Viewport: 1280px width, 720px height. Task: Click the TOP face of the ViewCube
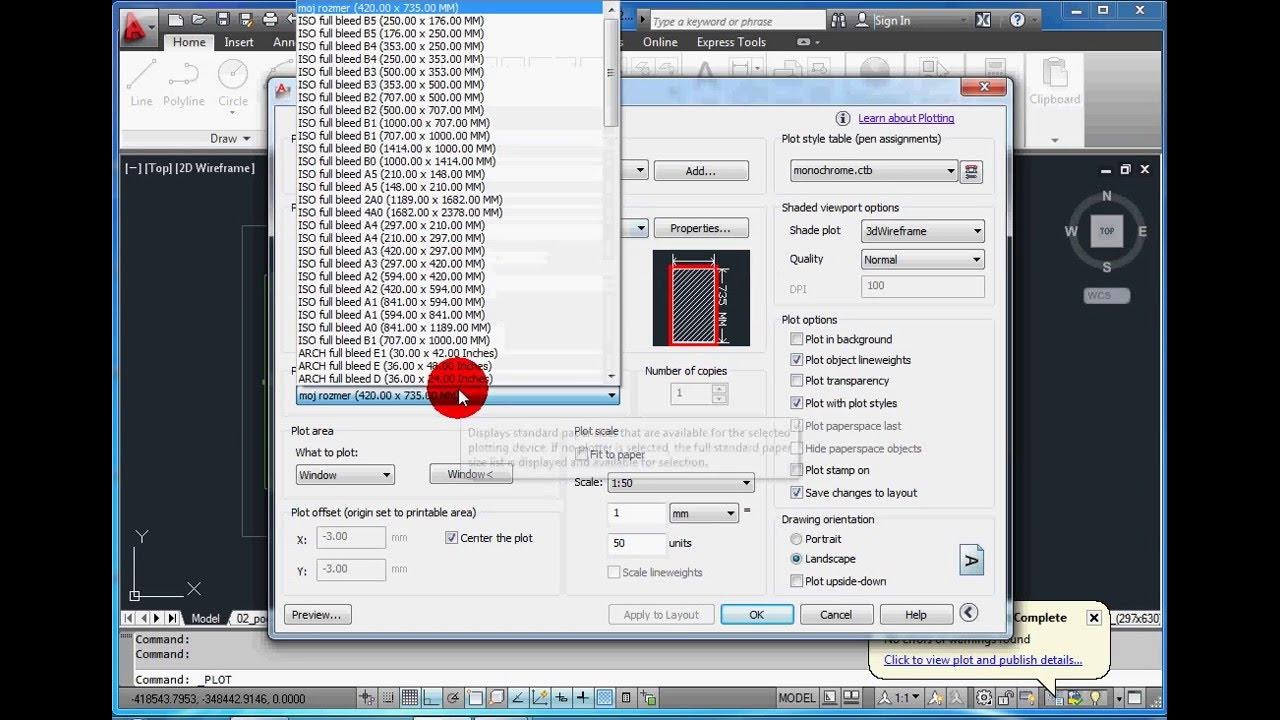1106,231
